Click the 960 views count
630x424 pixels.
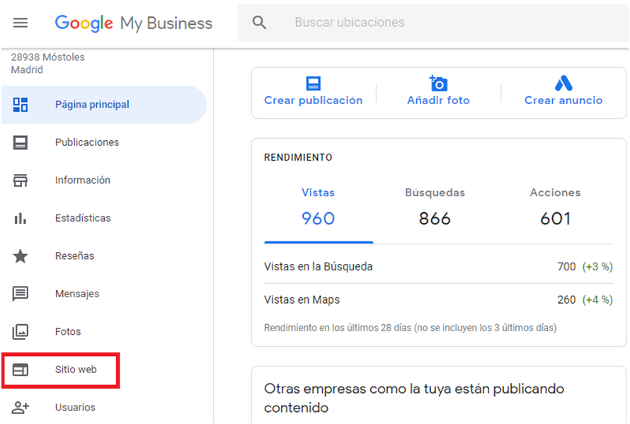tap(318, 219)
